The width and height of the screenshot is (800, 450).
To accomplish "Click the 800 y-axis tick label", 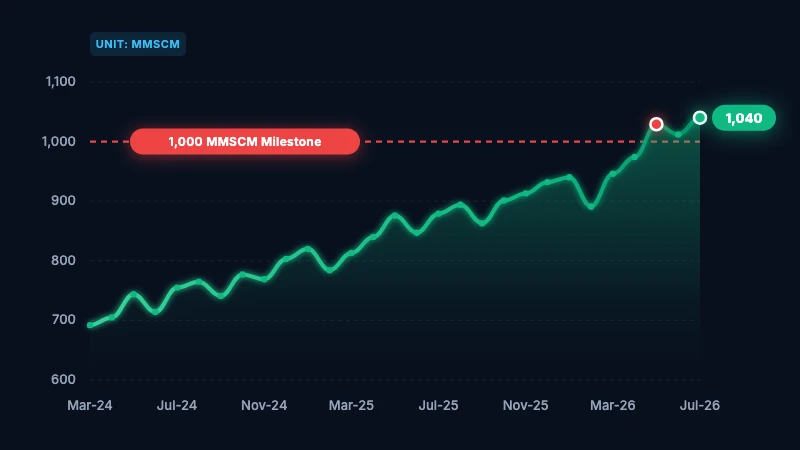I will 63,260.
